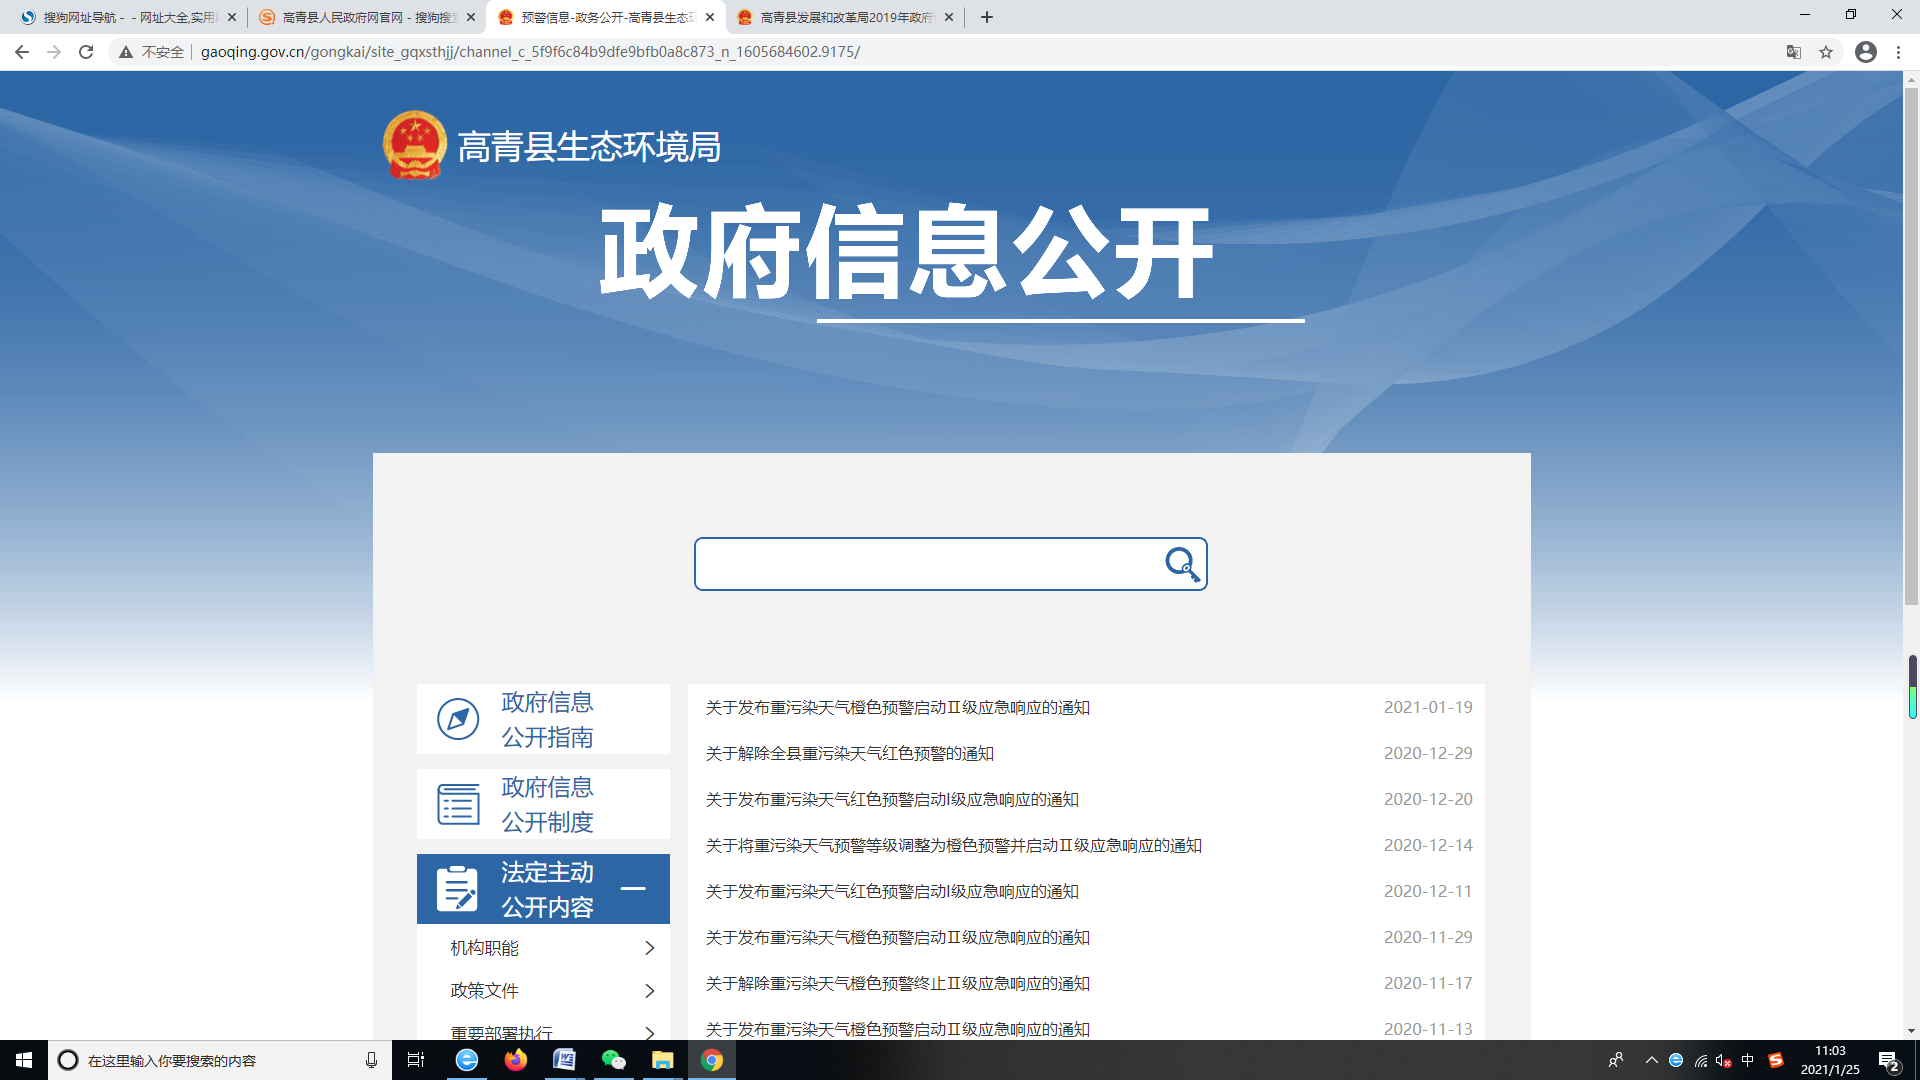This screenshot has width=1920, height=1080.
Task: Open the Chrome profile avatar icon
Action: point(1866,52)
